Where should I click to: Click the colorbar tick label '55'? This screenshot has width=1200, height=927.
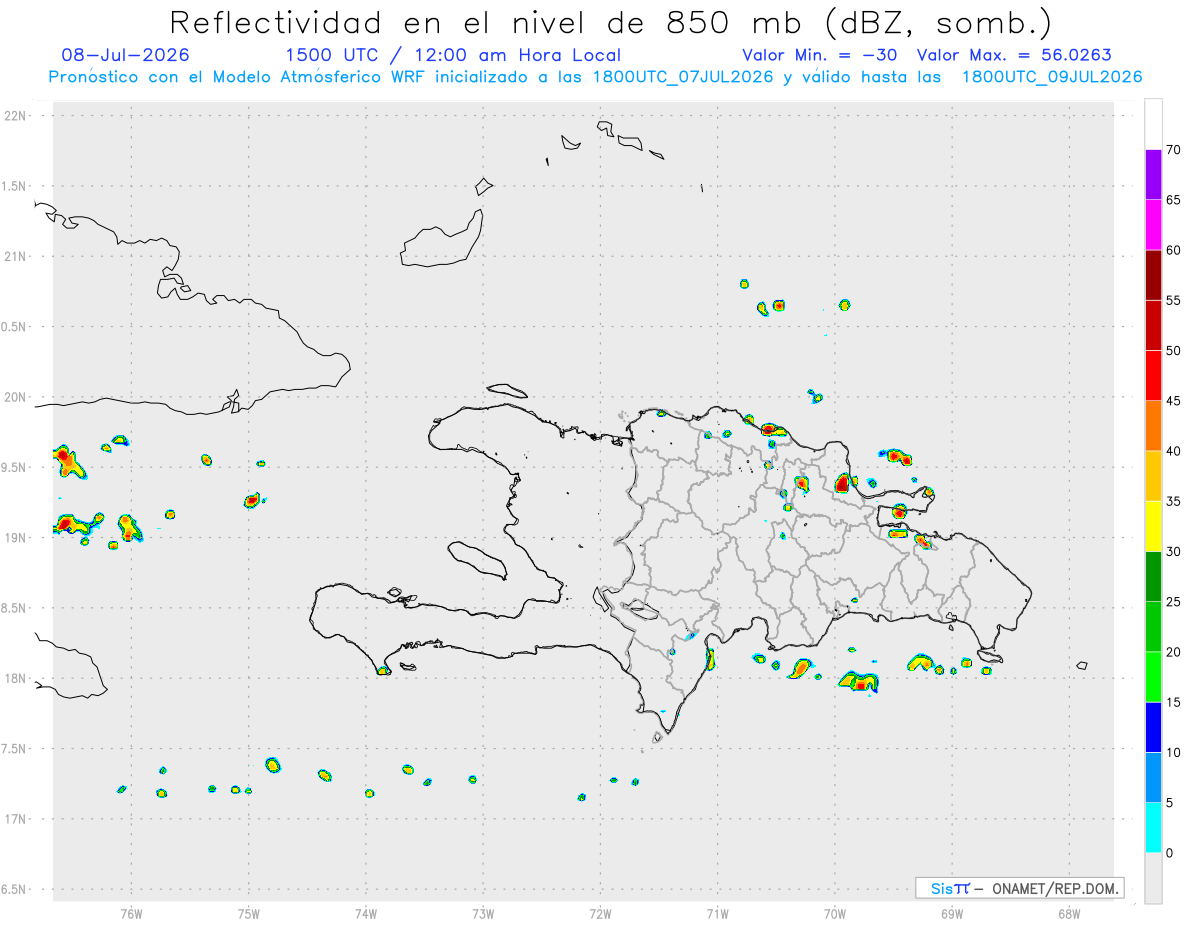coord(1174,300)
